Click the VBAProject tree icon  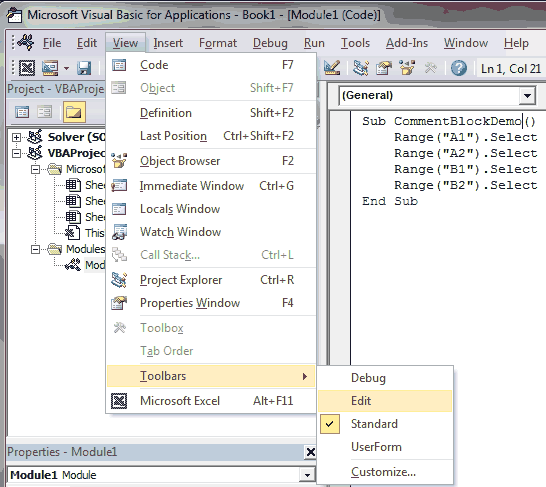(x=35, y=153)
